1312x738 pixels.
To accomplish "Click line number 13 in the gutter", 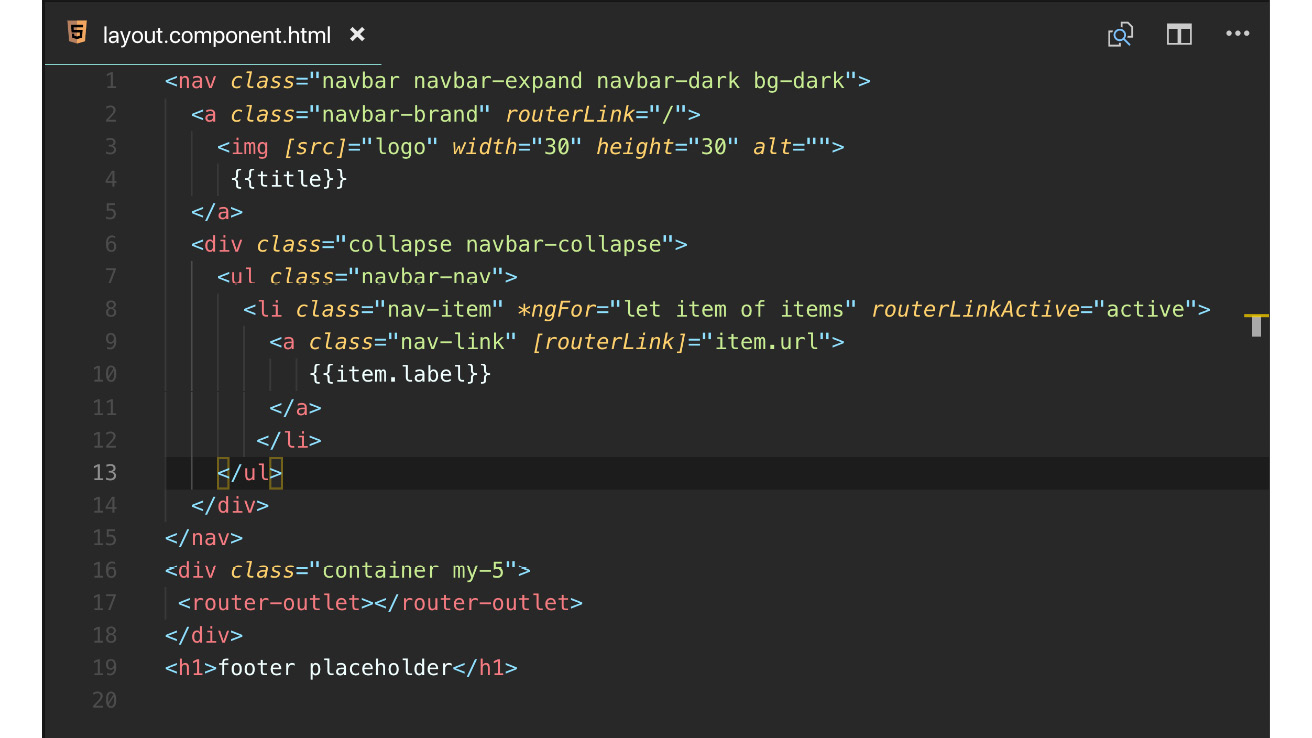I will click(104, 472).
